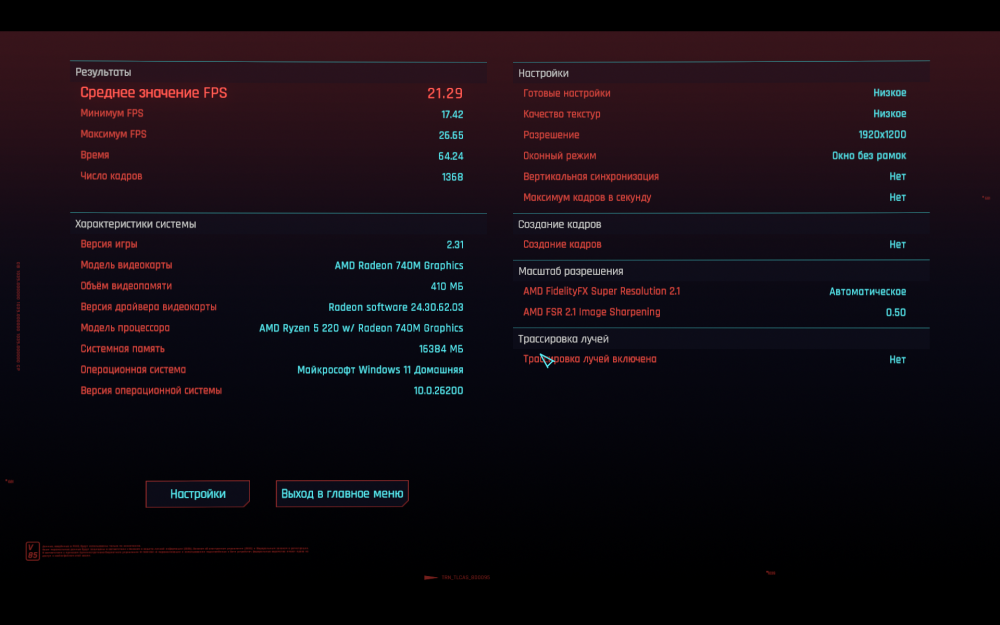Image resolution: width=1000 pixels, height=625 pixels.
Task: Select the system memory value 16384 МБ
Action: click(x=441, y=349)
